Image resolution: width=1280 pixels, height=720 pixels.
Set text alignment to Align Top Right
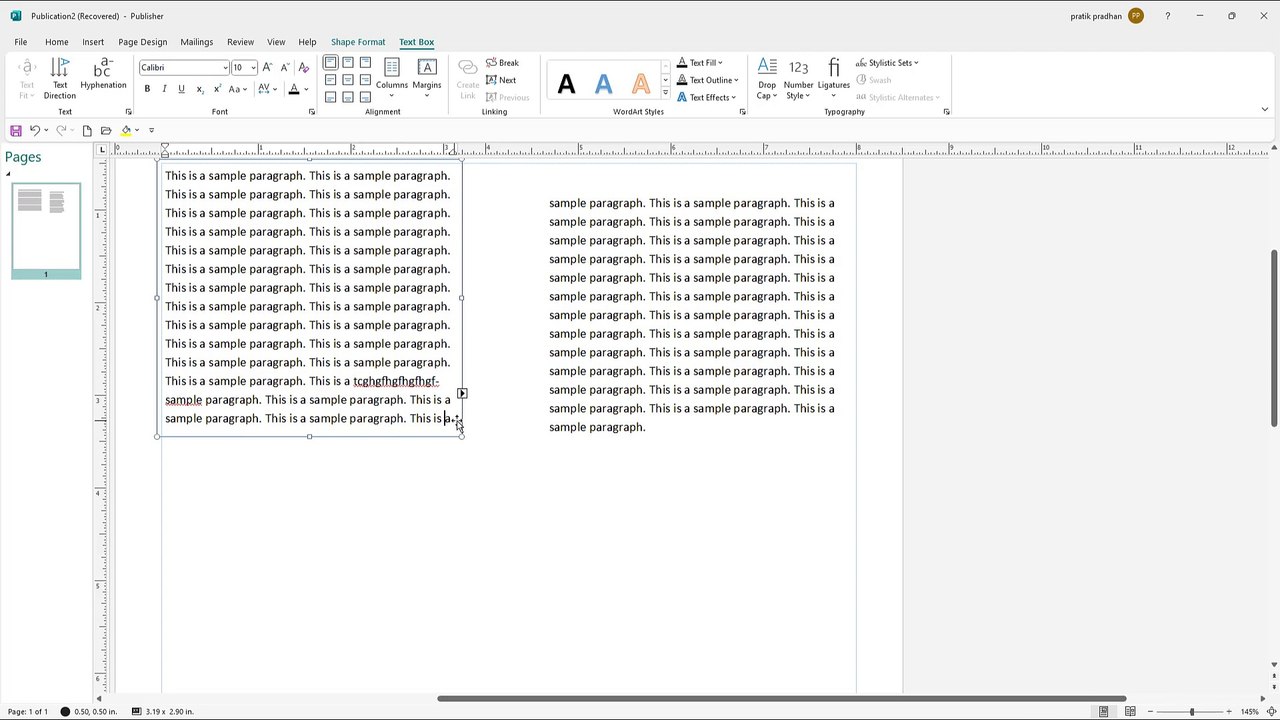[365, 63]
